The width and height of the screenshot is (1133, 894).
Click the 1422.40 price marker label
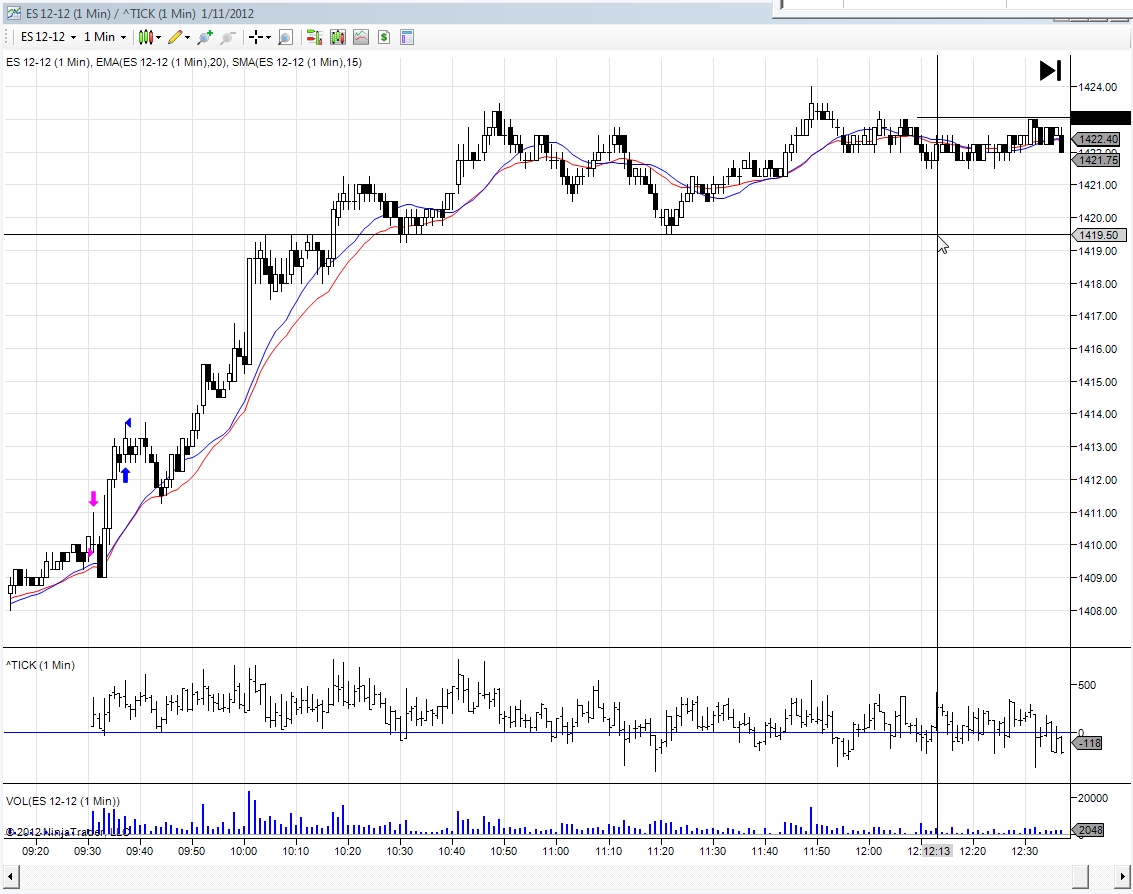point(1096,139)
